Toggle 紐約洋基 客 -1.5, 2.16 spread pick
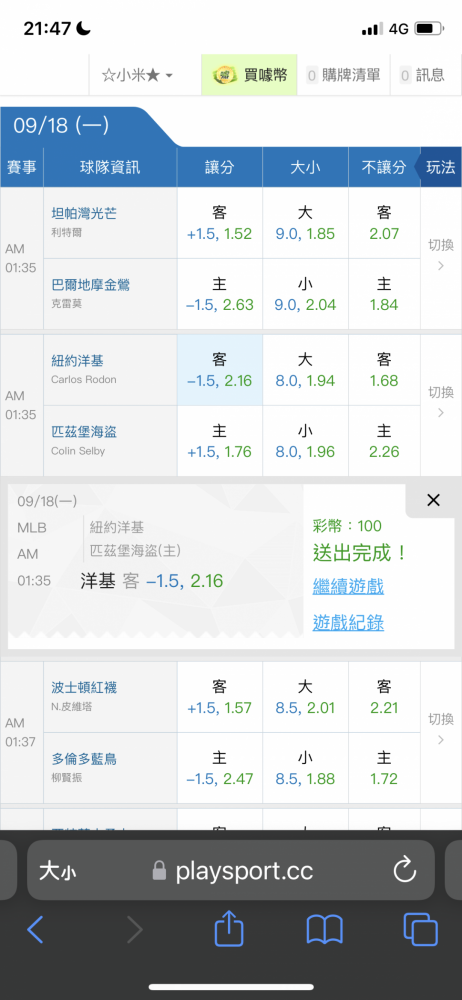 pos(220,371)
